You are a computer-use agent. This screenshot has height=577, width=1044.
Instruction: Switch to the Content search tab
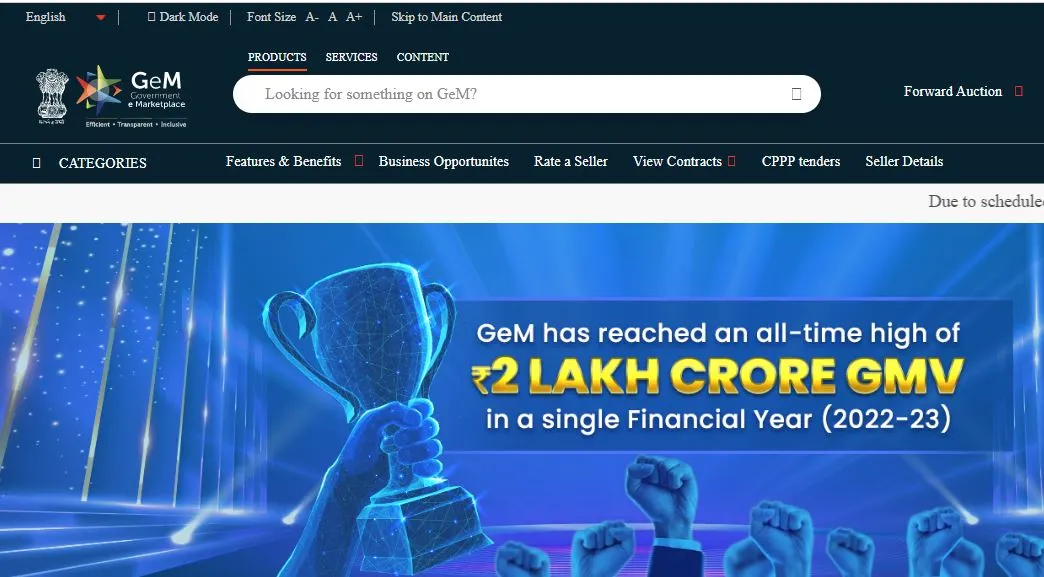click(x=423, y=57)
